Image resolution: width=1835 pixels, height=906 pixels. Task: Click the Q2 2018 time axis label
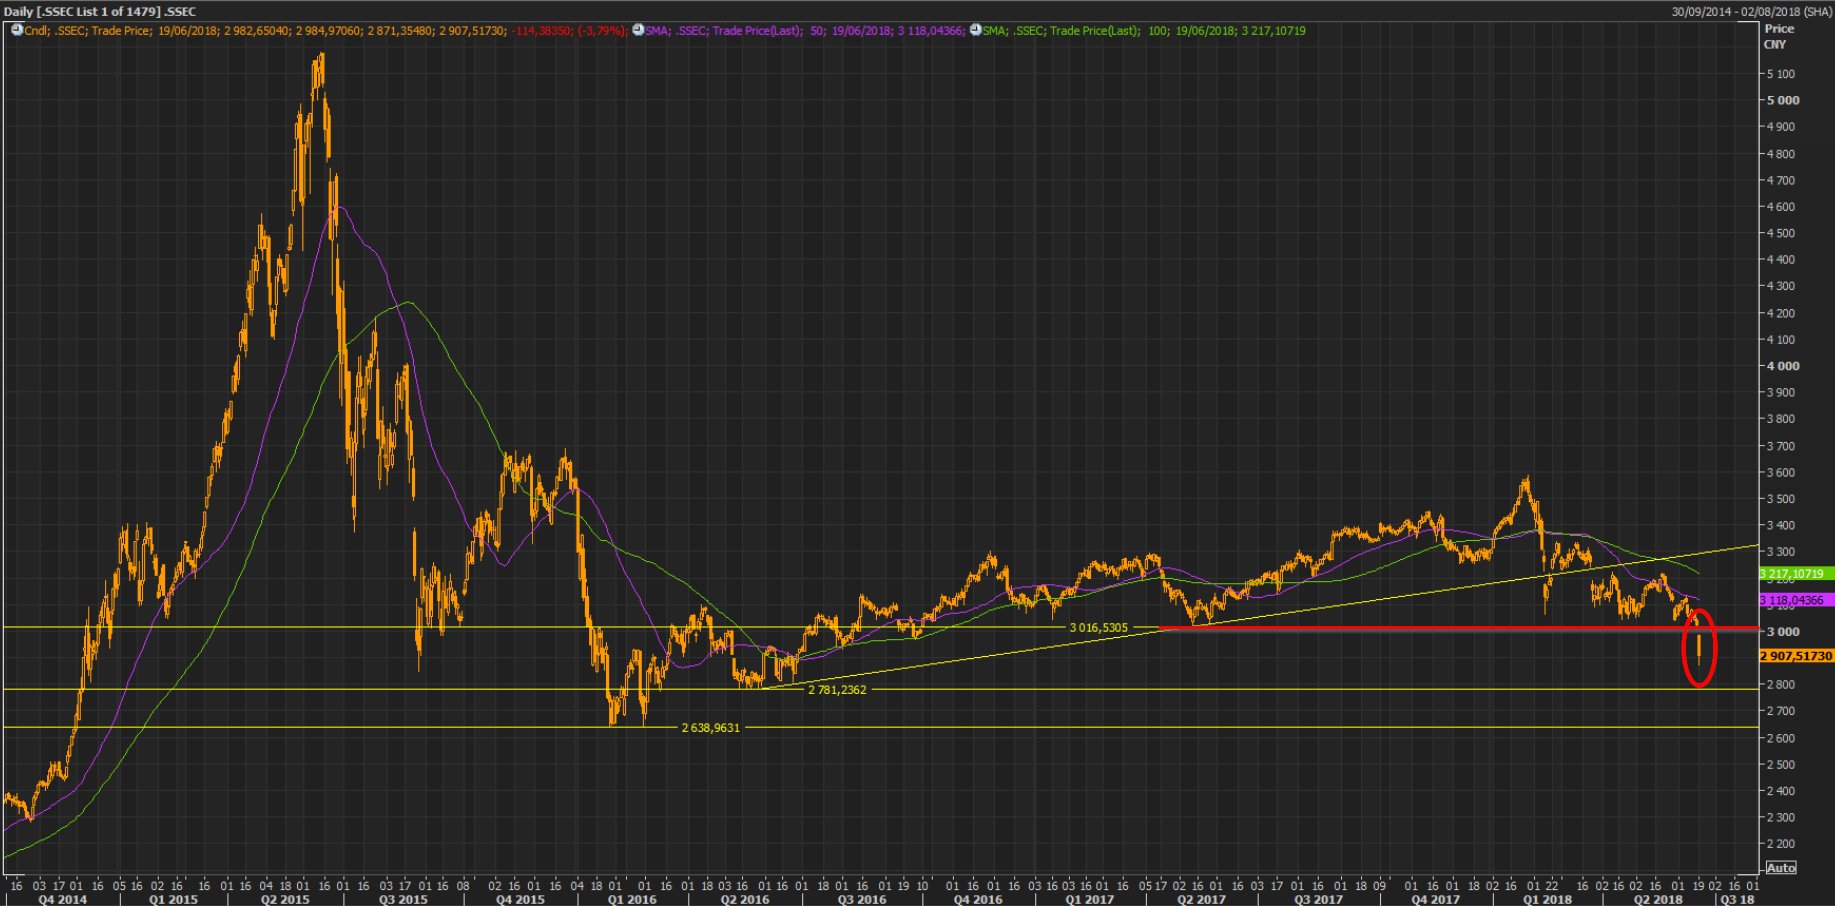1657,899
